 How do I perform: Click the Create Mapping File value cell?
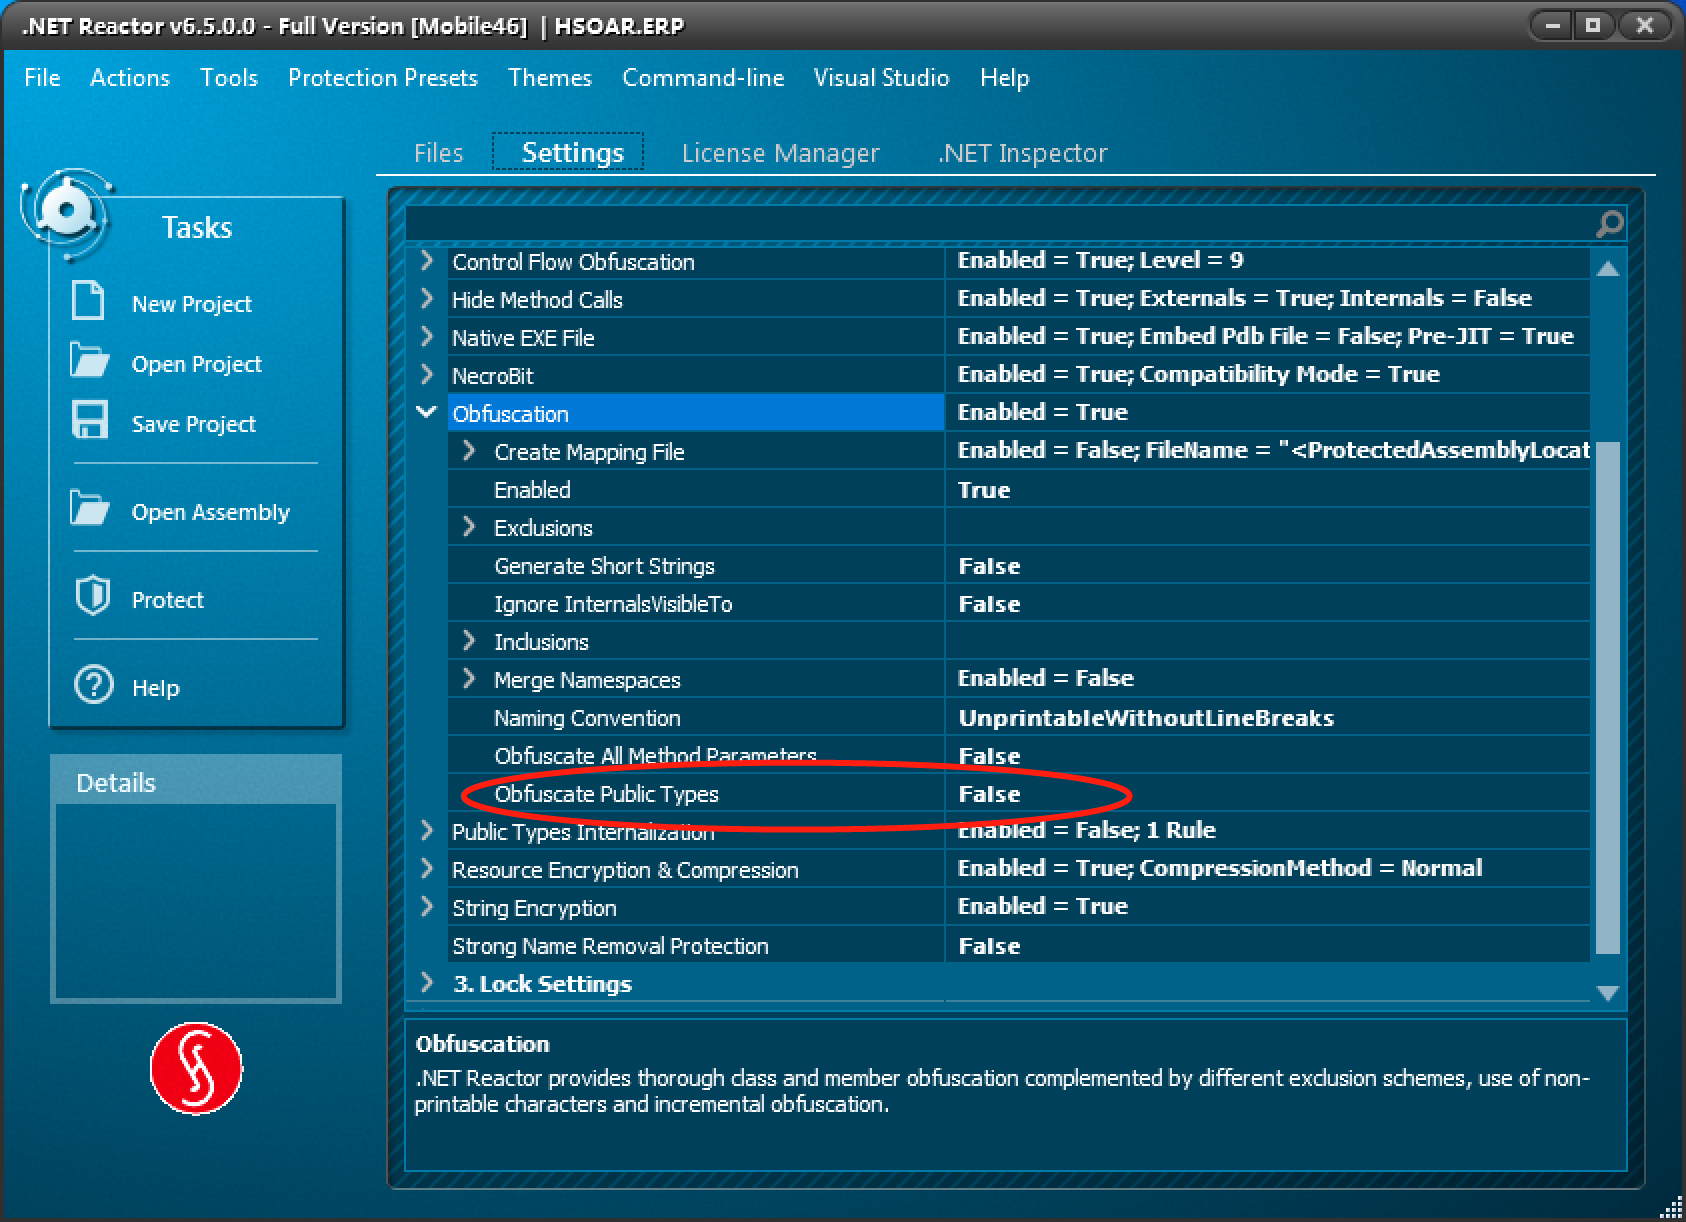pyautogui.click(x=1267, y=451)
